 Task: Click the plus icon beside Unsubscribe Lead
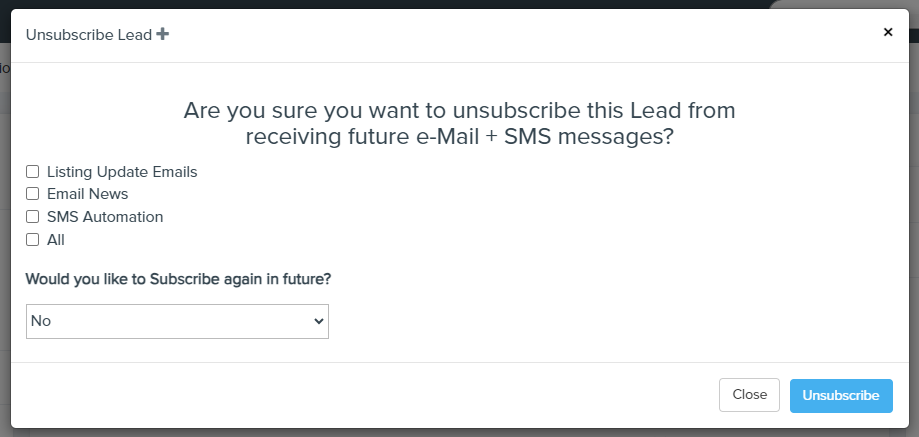[163, 34]
